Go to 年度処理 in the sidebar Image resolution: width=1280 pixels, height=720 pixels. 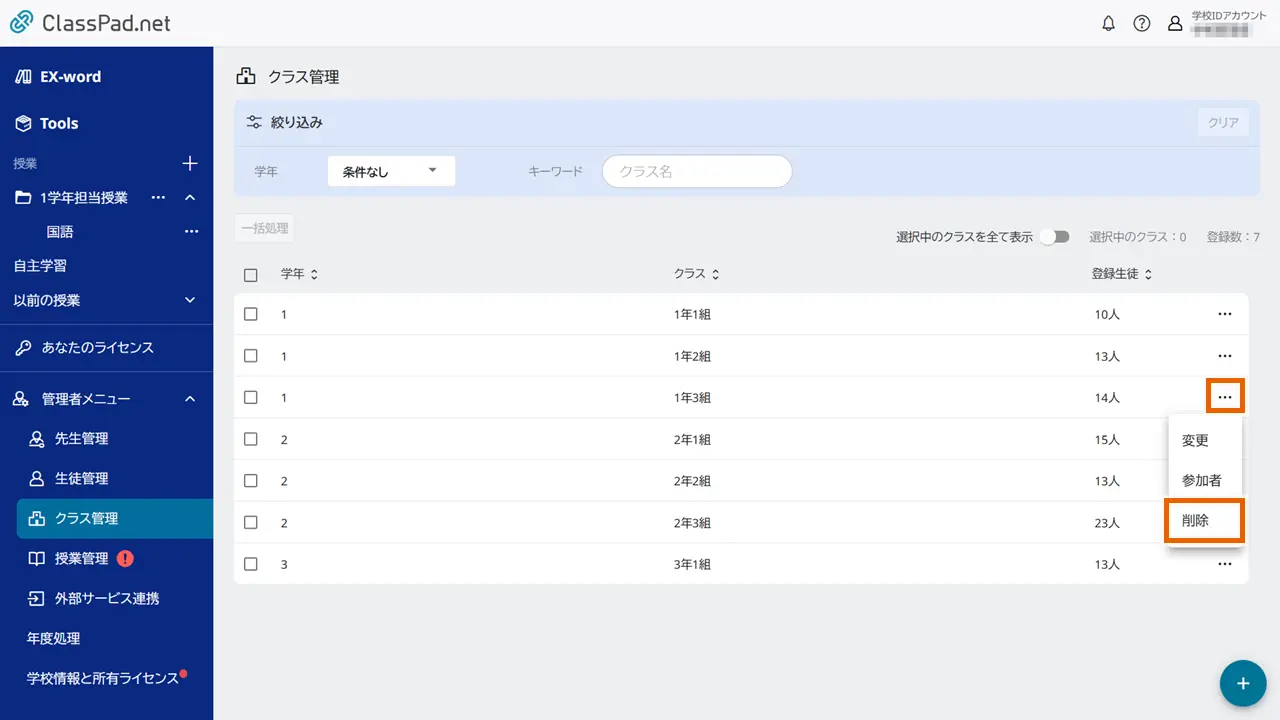pos(54,638)
